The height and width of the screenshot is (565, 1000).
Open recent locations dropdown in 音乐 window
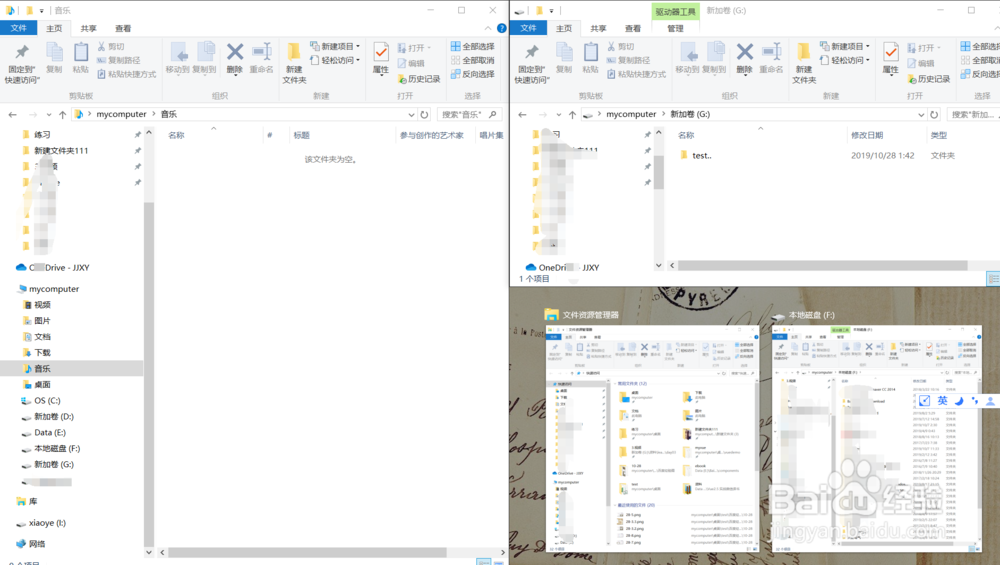(x=48, y=115)
